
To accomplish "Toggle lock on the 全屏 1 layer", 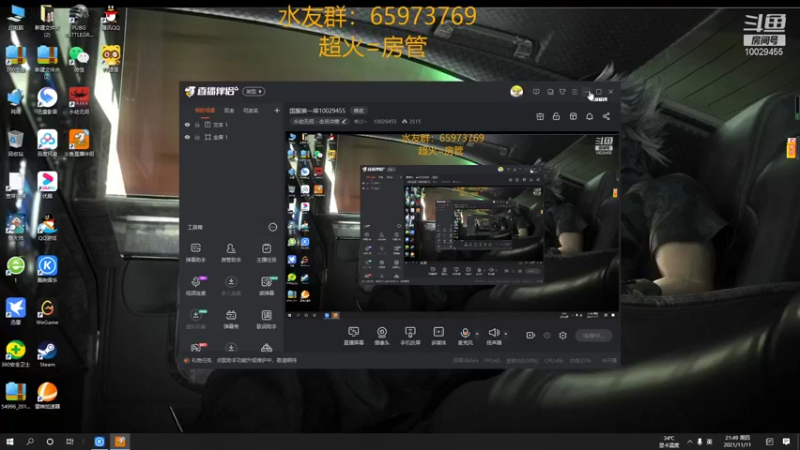I will coord(197,137).
